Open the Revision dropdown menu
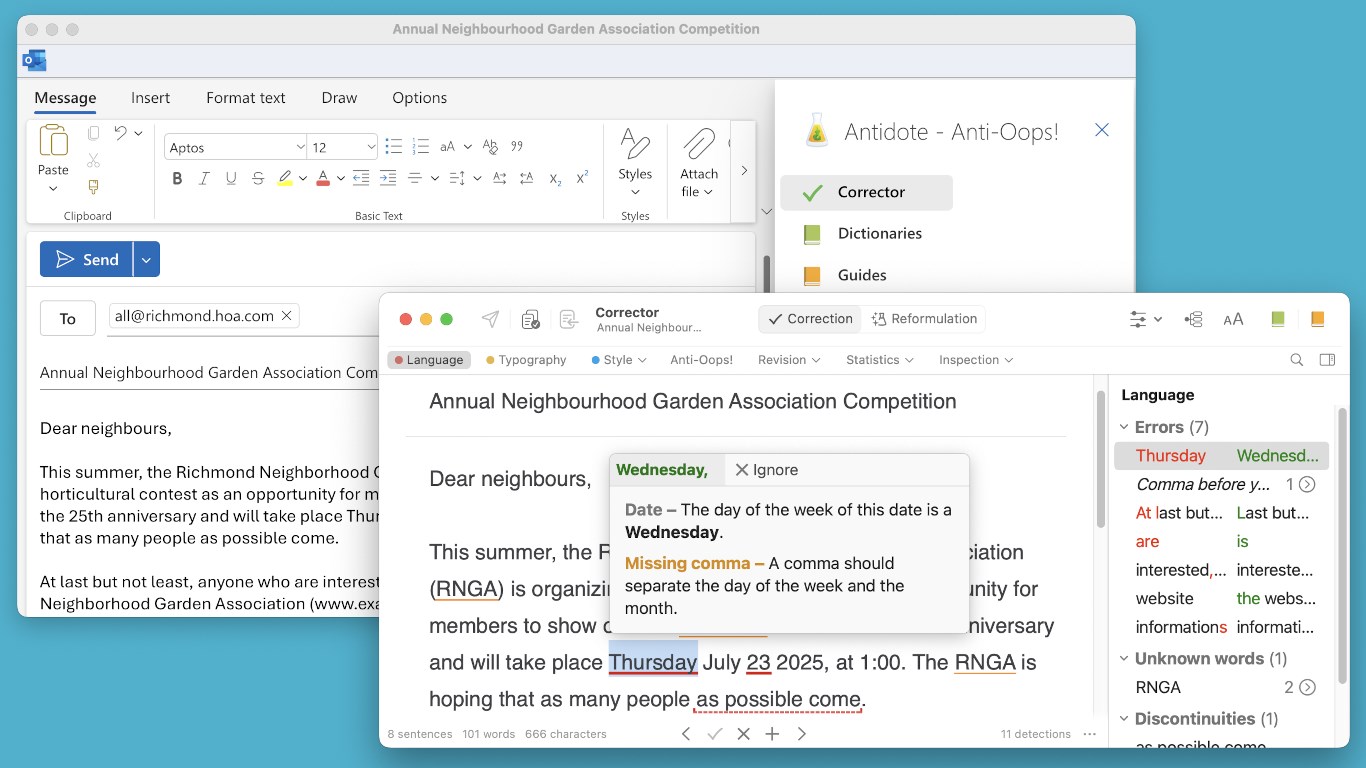 click(x=789, y=360)
